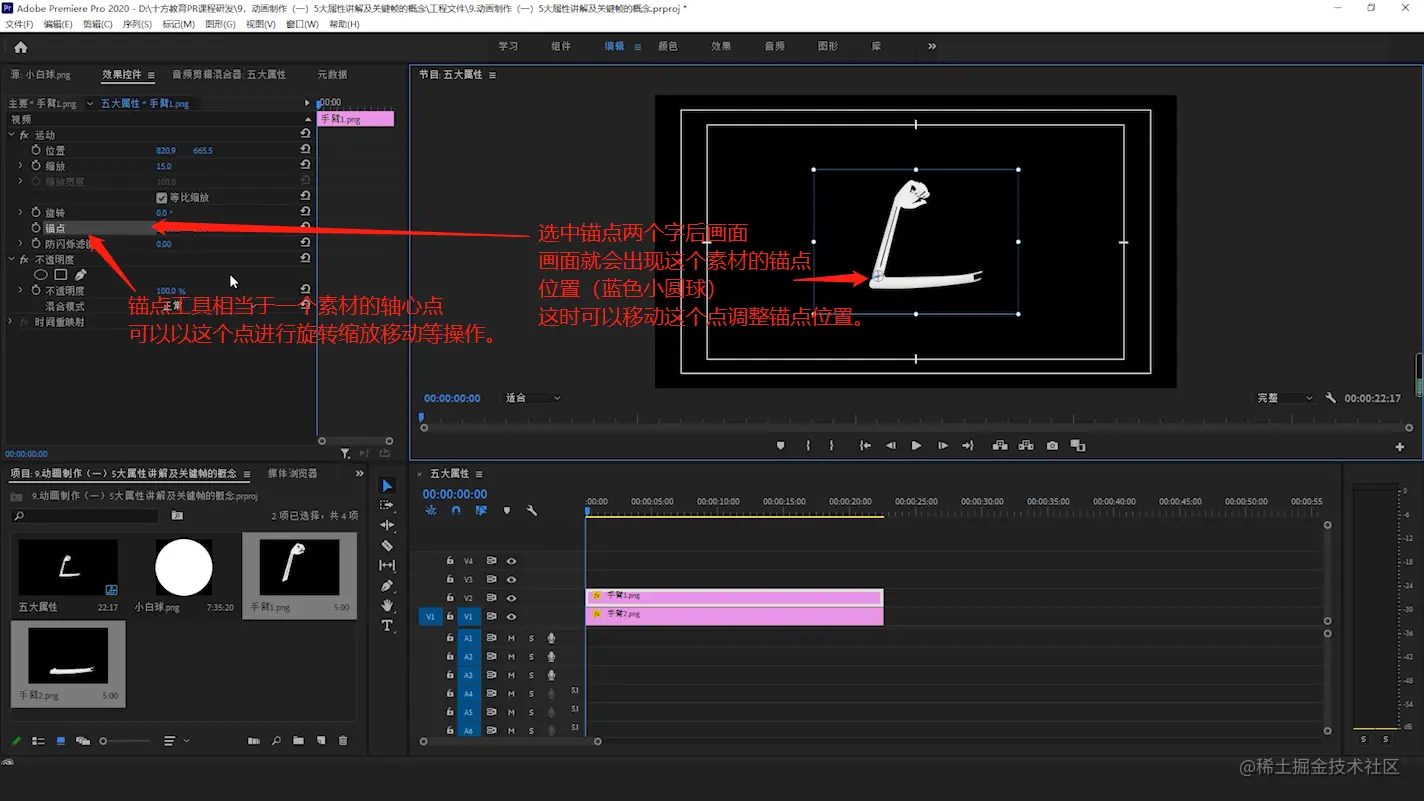Screen dimensions: 1424x801
Task: Select the Ripple Edit tool
Action: coord(387,526)
